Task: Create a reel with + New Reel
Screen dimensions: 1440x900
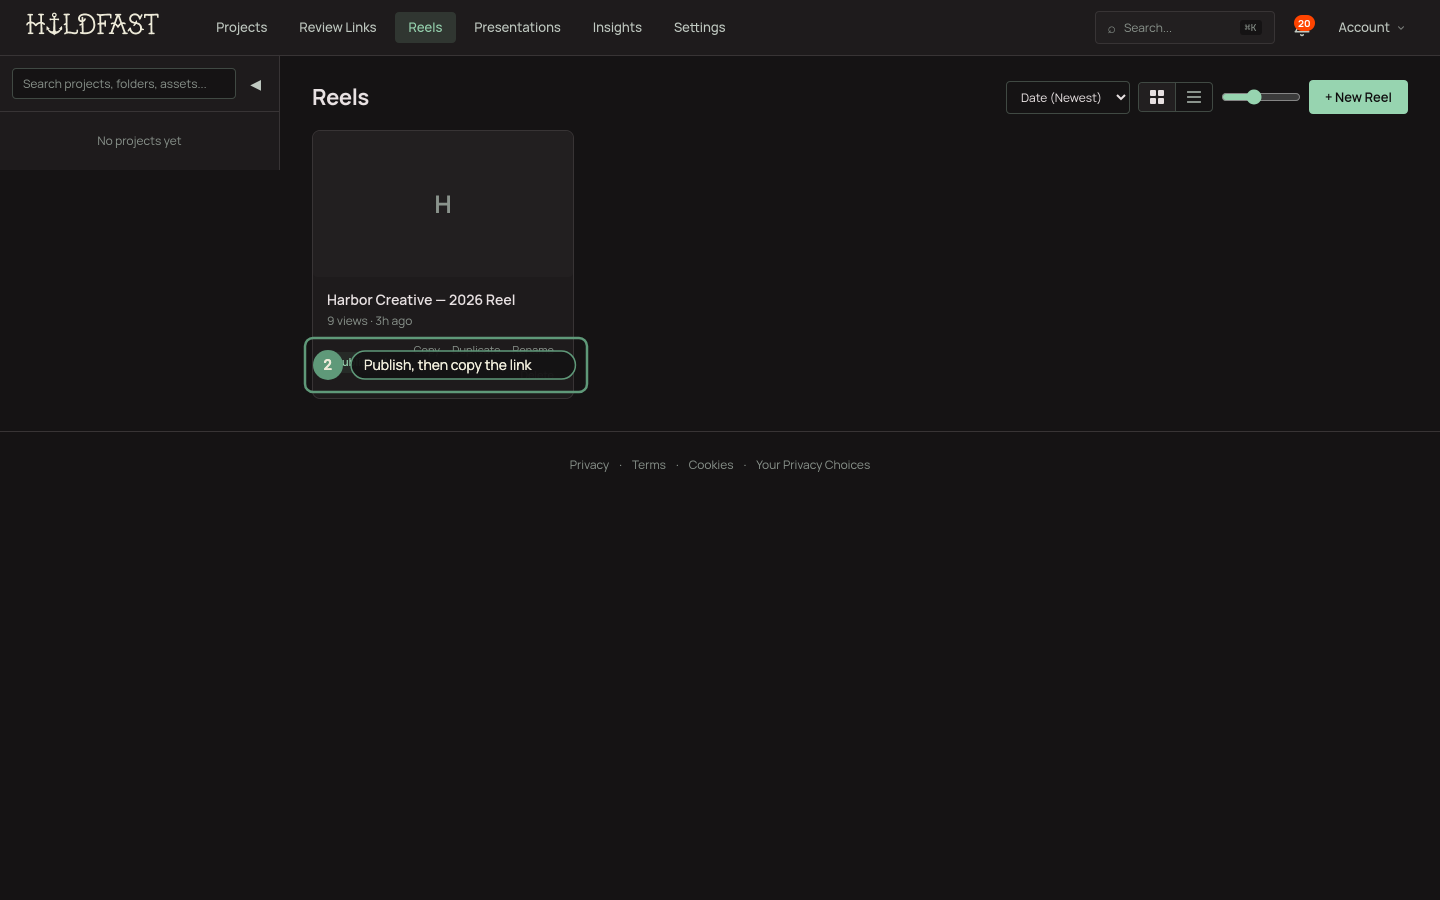Action: point(1358,97)
